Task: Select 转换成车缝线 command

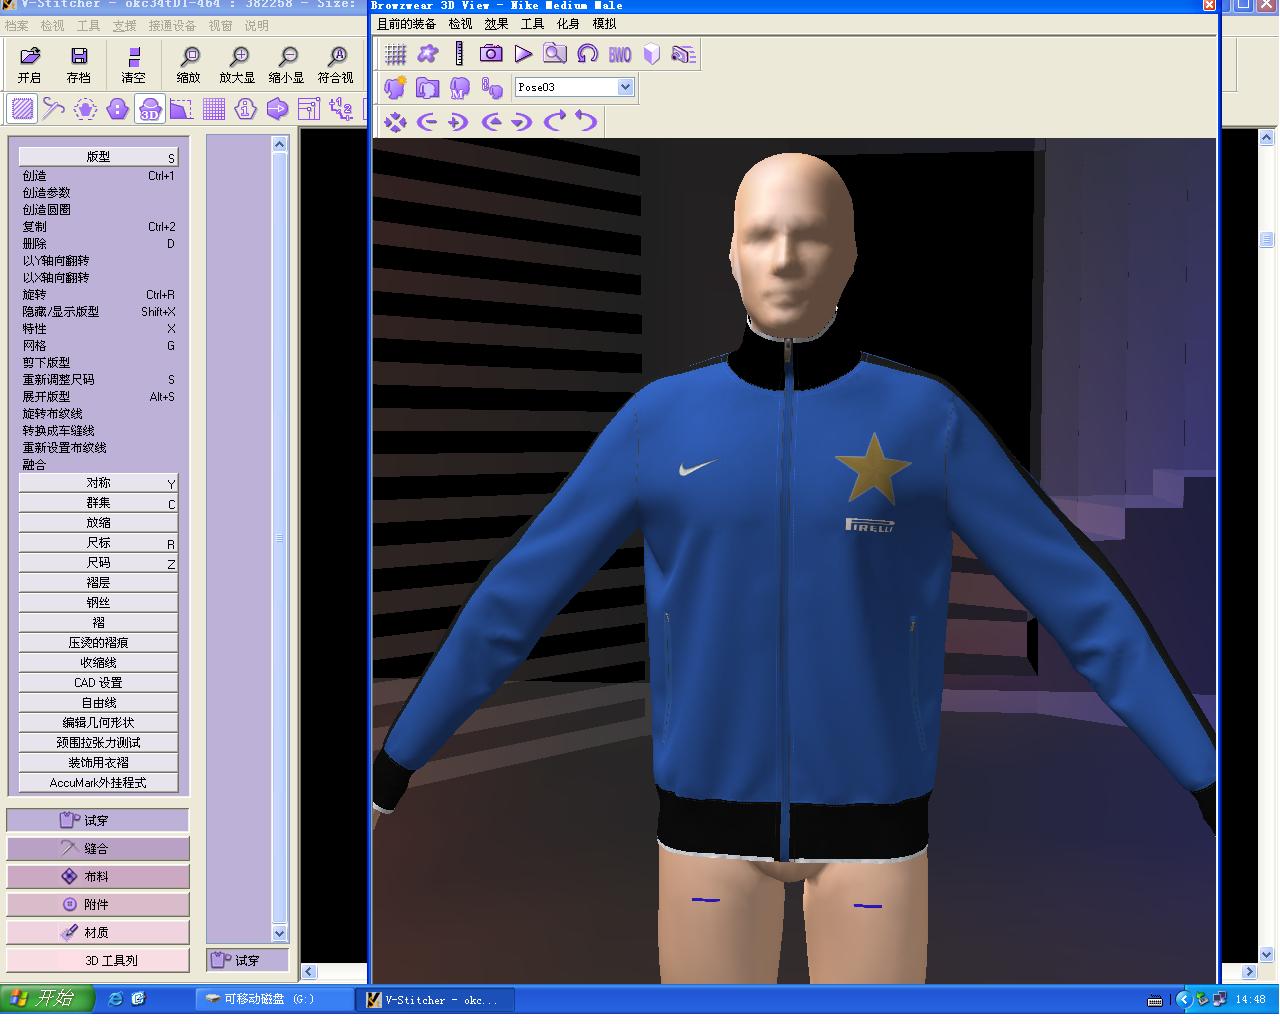Action: (x=59, y=431)
